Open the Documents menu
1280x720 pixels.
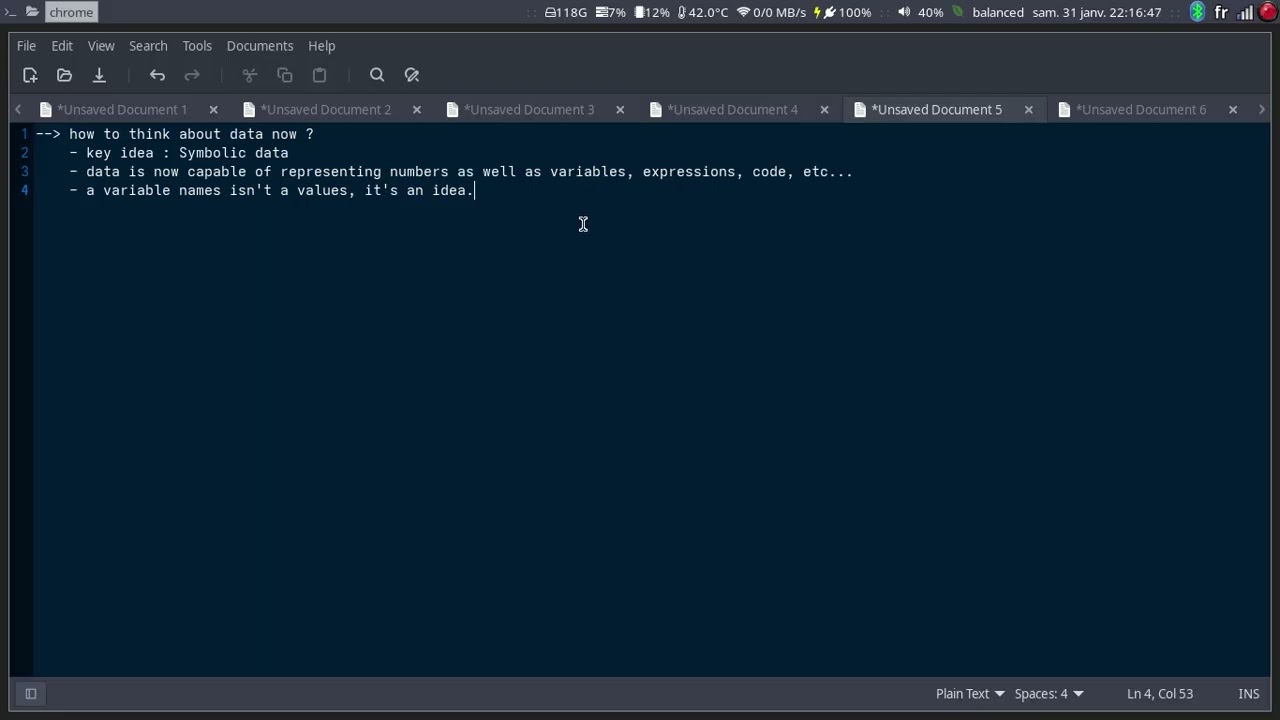[x=260, y=46]
